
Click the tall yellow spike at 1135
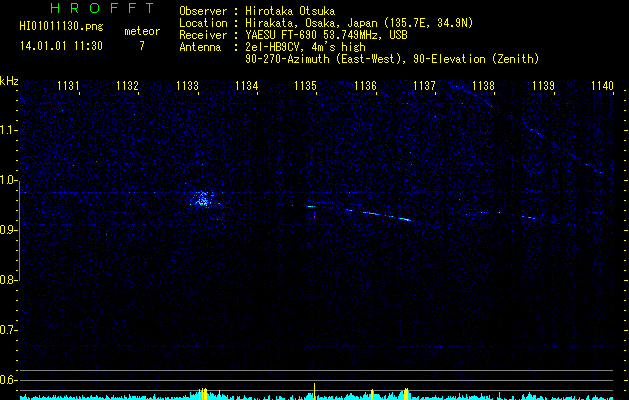[314, 391]
